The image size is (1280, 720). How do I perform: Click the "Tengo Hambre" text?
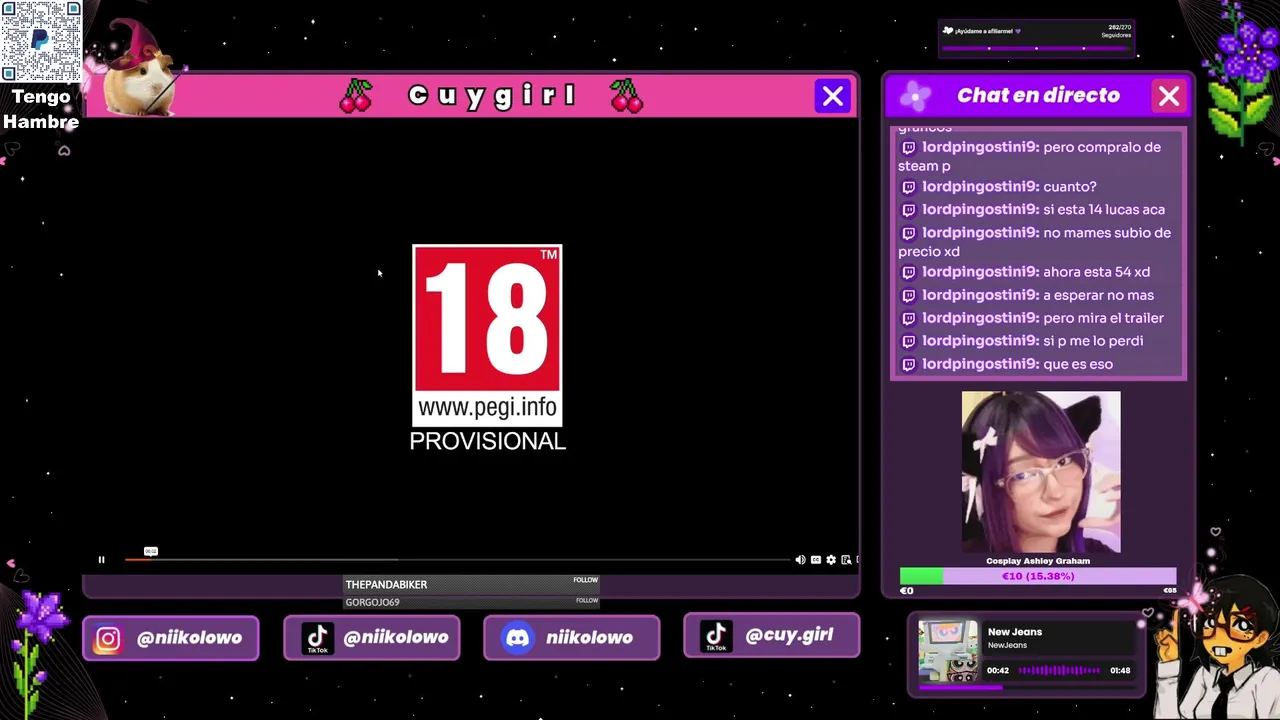point(41,110)
